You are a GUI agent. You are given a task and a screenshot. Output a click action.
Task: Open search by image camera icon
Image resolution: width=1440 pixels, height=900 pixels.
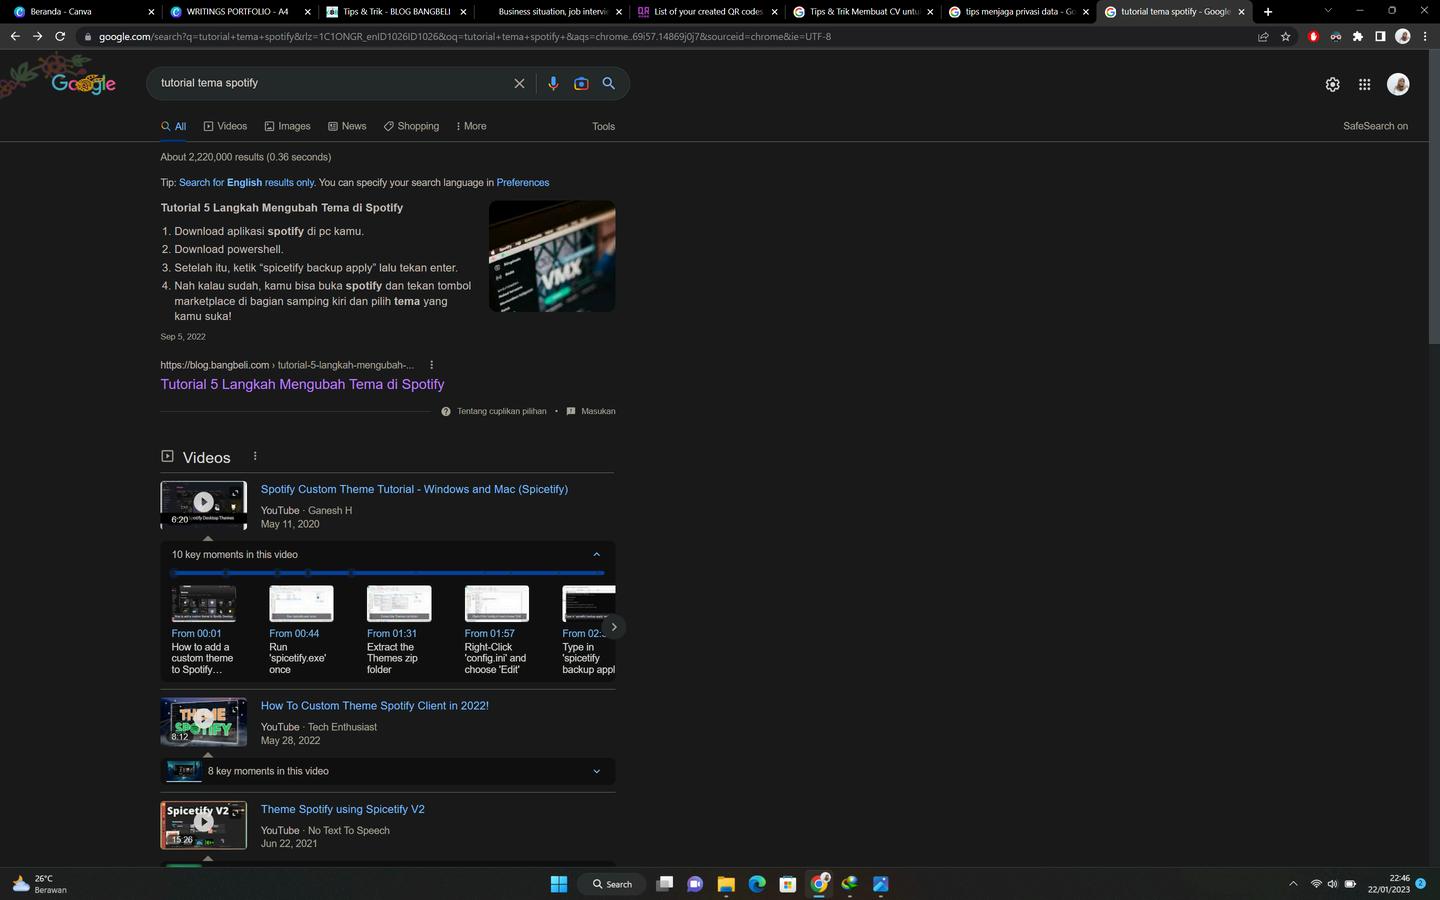[x=581, y=84]
